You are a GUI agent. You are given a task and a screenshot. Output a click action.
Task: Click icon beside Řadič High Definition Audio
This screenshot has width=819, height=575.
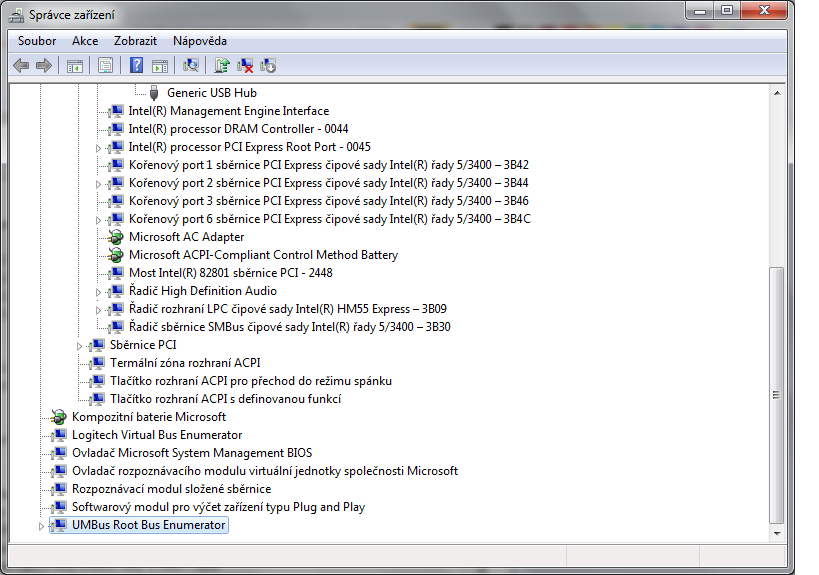tap(116, 291)
